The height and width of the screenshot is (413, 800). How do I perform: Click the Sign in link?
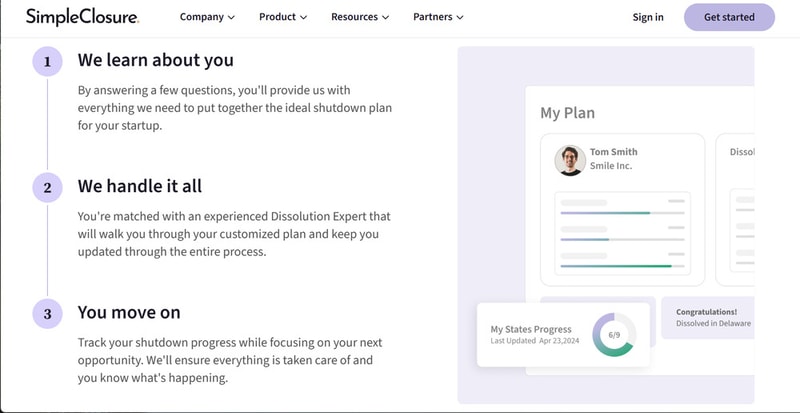[x=648, y=17]
